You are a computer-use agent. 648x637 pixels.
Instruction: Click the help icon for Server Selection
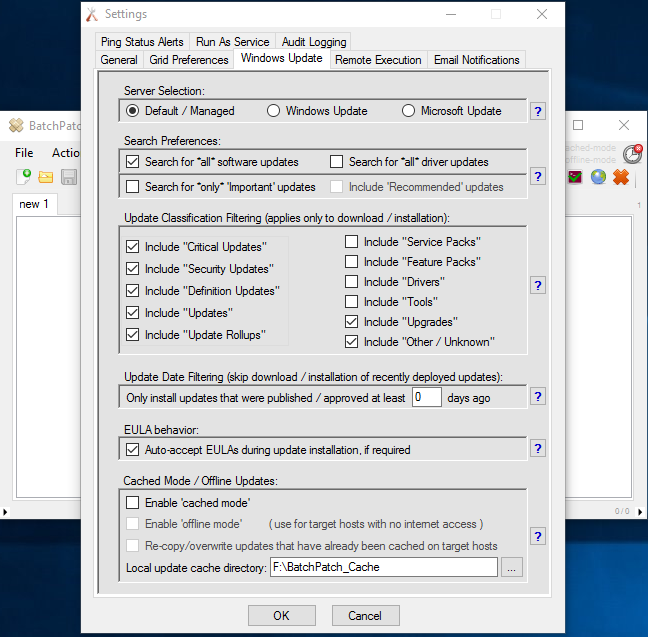coord(538,111)
